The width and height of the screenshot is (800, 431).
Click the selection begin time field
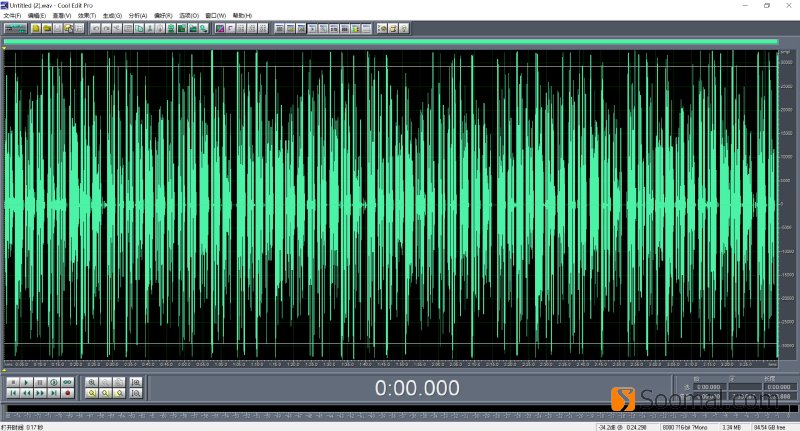[x=711, y=387]
